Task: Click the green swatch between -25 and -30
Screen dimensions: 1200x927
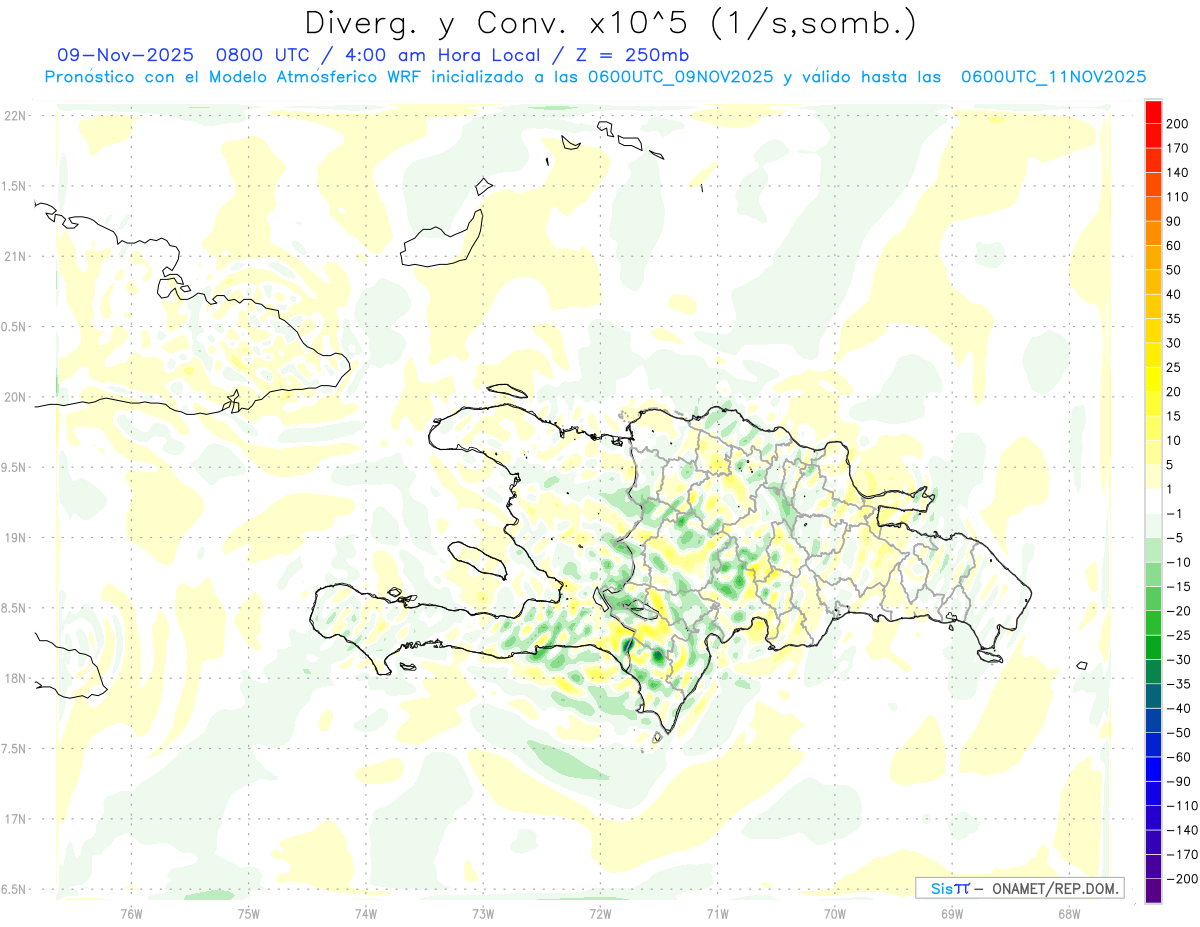Action: pos(1153,647)
